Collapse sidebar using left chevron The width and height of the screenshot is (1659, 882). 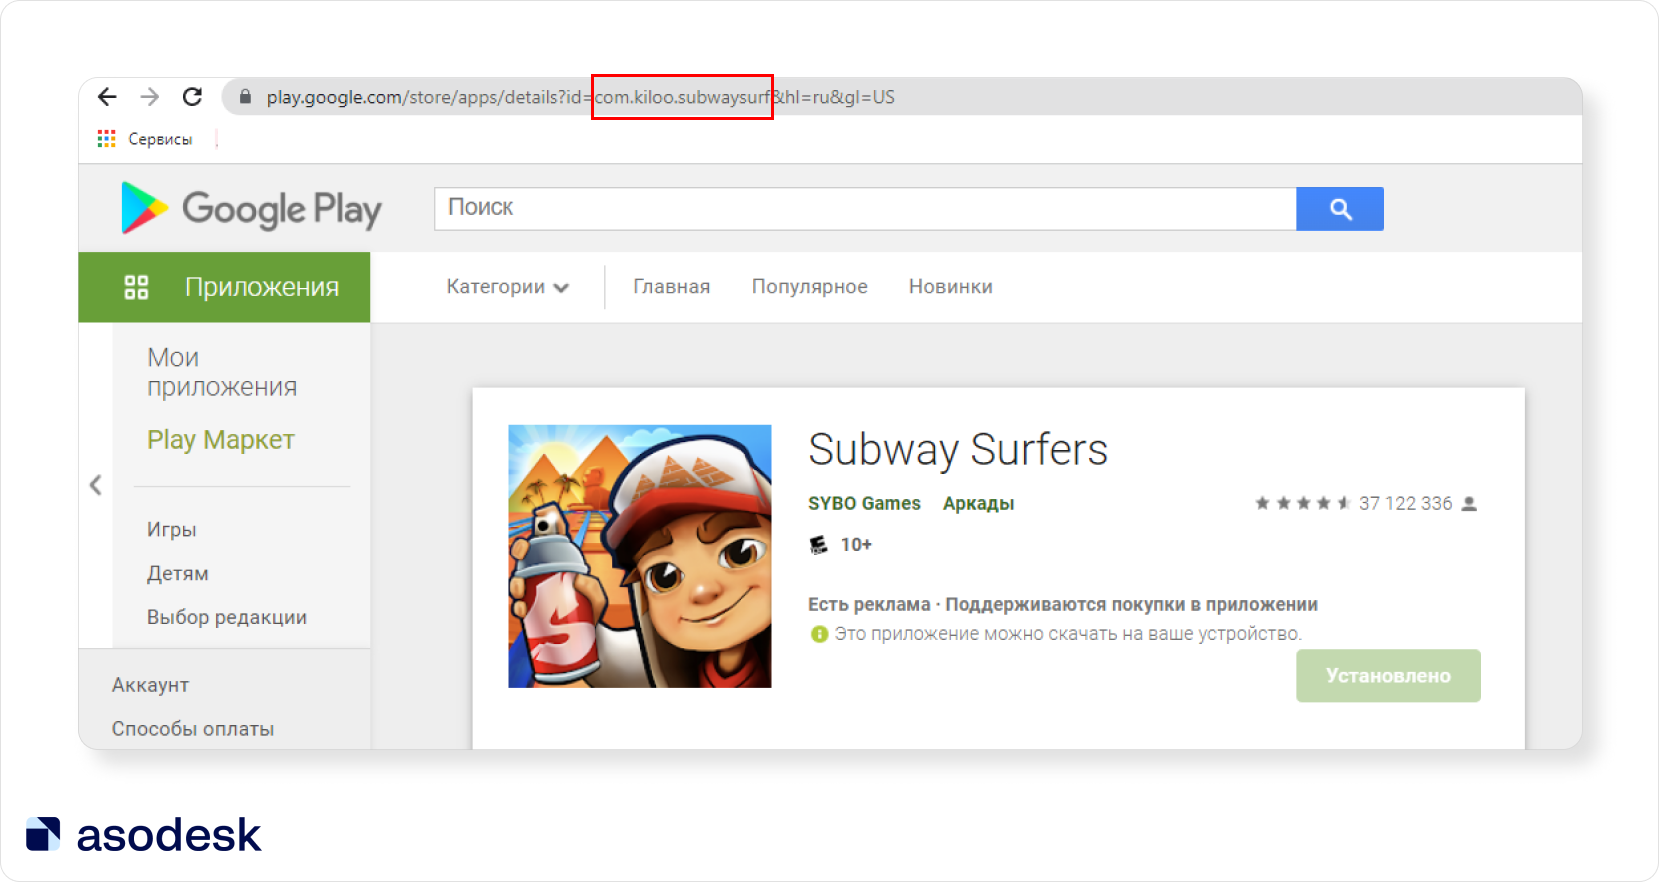pyautogui.click(x=96, y=485)
